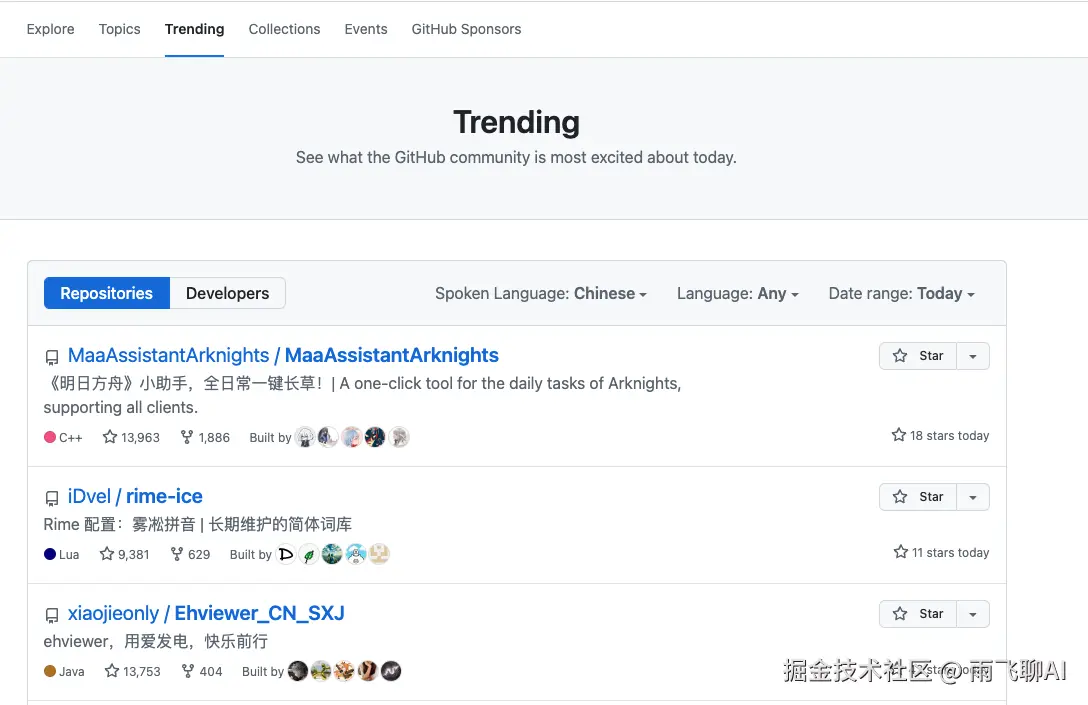Viewport: 1088px width, 705px height.
Task: View the 404 forks of Ehviewer_CN_SXJ
Action: 202,672
